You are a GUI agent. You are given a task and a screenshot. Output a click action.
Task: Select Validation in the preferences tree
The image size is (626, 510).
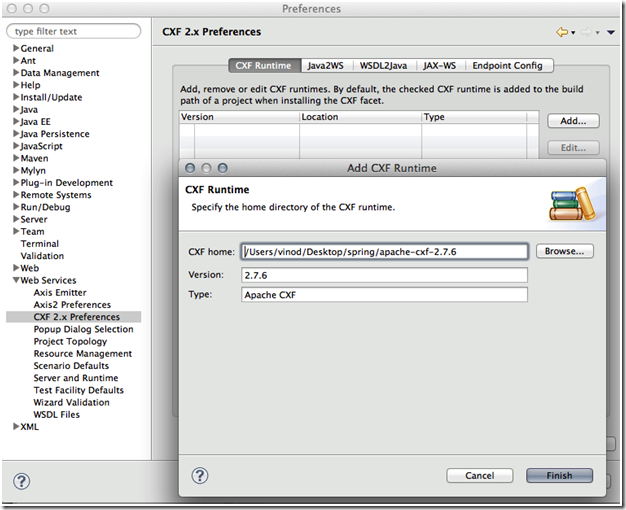[42, 256]
